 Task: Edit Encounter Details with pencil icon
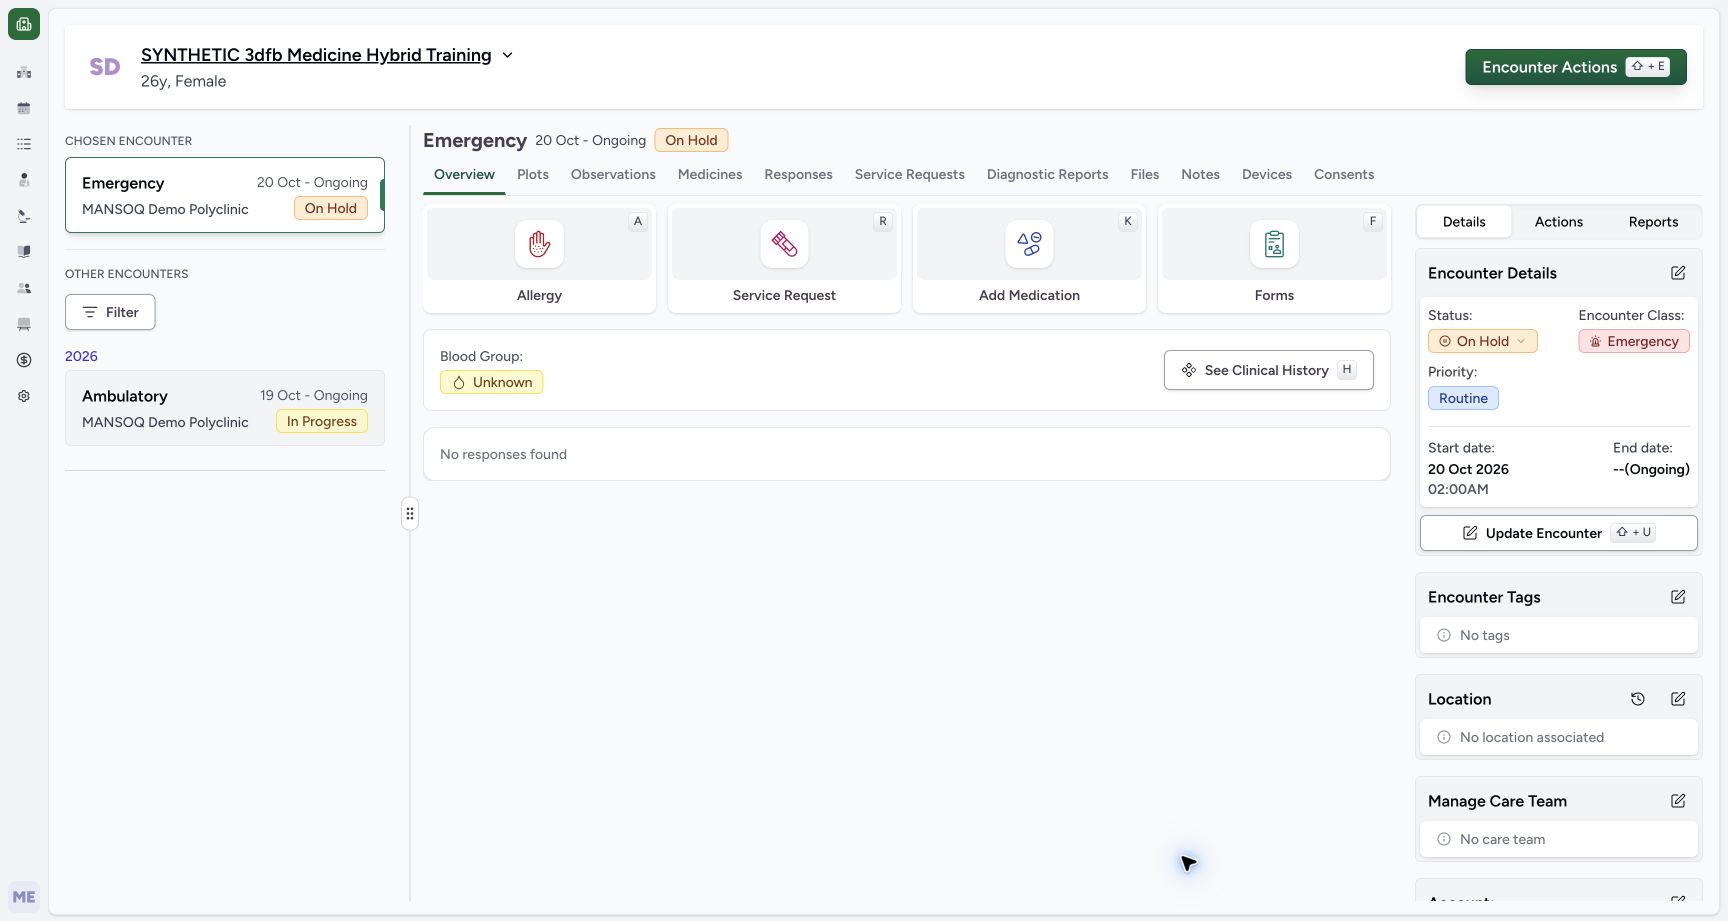pos(1678,273)
